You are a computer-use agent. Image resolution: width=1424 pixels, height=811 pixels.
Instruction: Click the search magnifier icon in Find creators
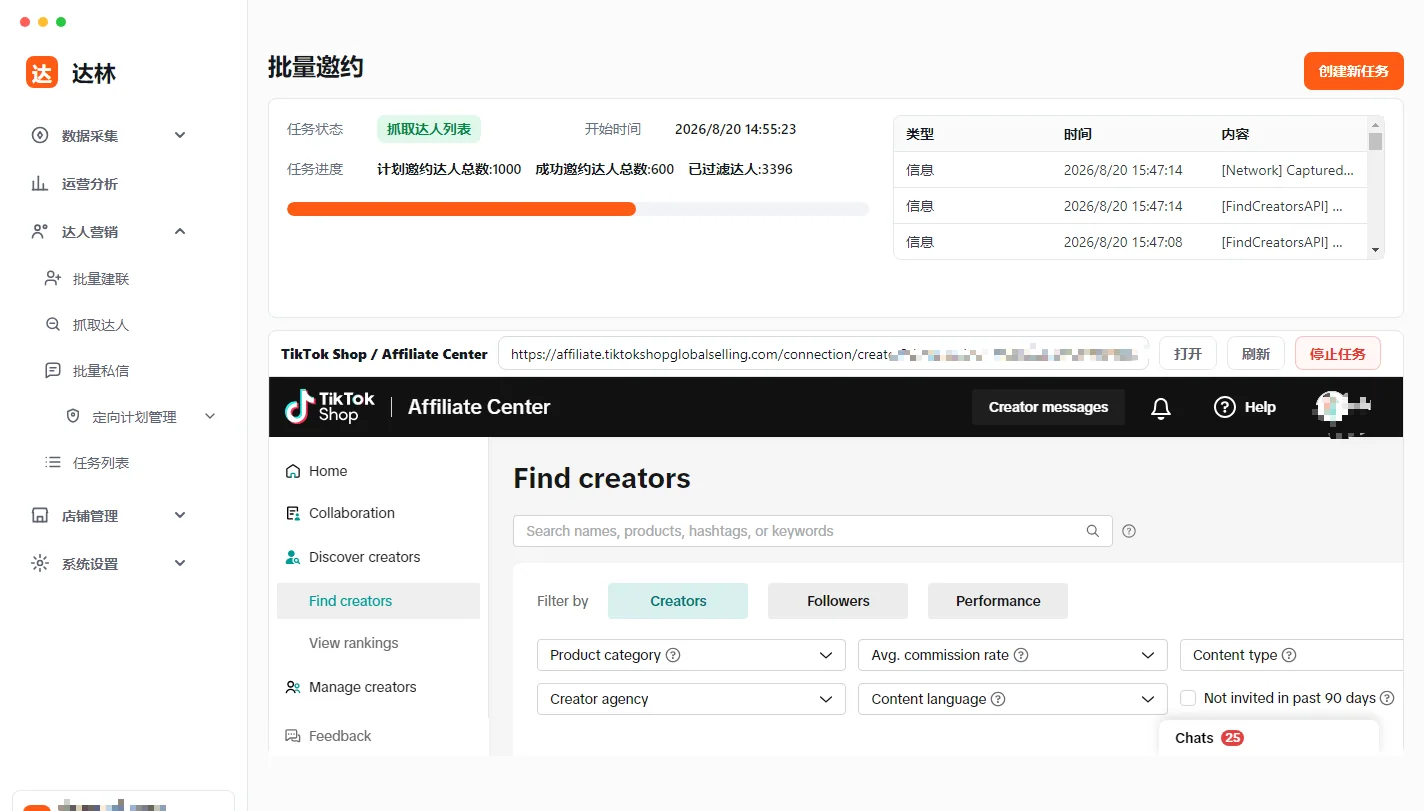1093,531
